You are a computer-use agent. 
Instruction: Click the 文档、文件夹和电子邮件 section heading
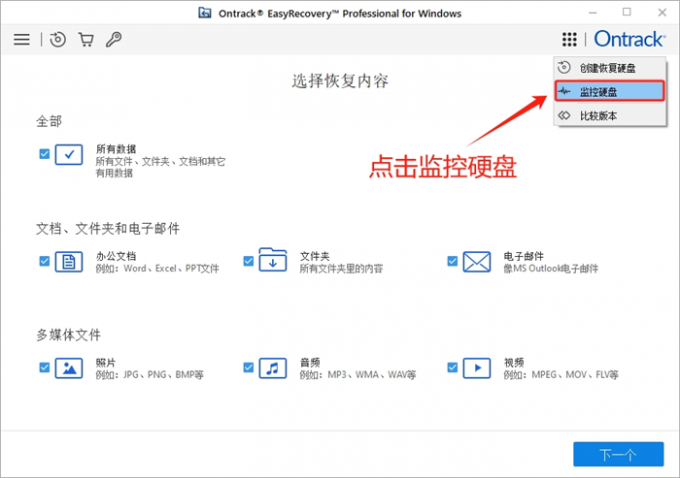[x=108, y=228]
